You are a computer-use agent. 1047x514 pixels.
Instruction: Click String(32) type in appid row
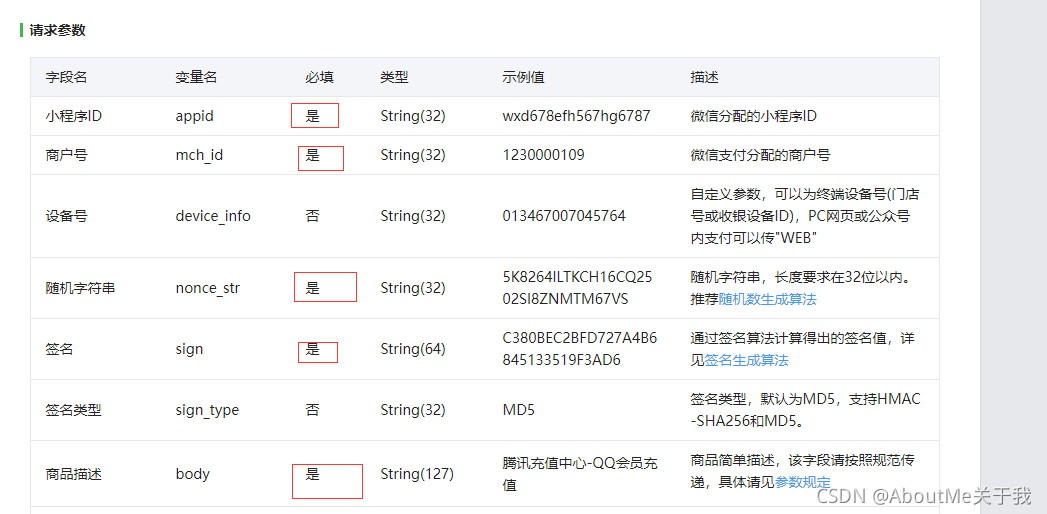point(413,116)
